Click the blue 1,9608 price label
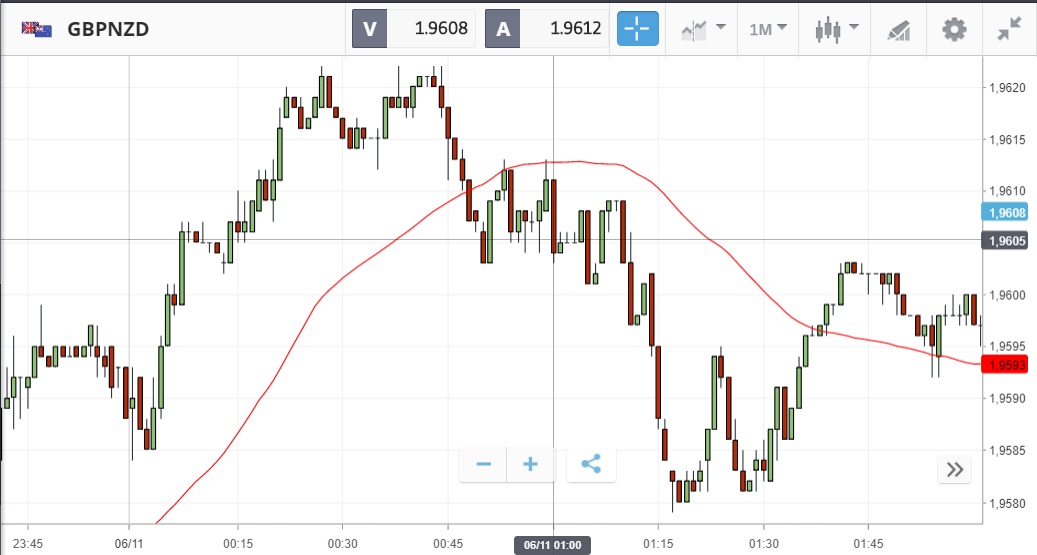The image size is (1037, 555). 1009,212
